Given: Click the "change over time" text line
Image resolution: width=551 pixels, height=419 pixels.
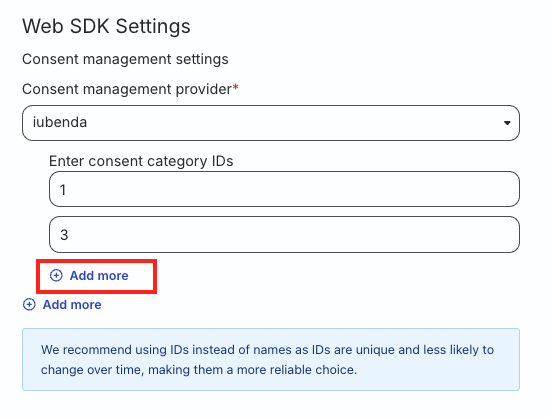Looking at the screenshot, I should [199, 370].
